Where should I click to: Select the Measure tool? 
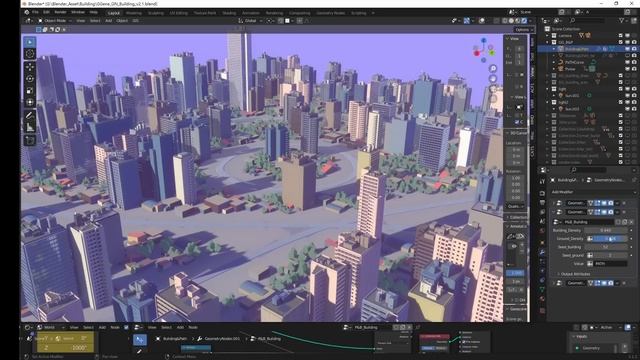coord(30,128)
